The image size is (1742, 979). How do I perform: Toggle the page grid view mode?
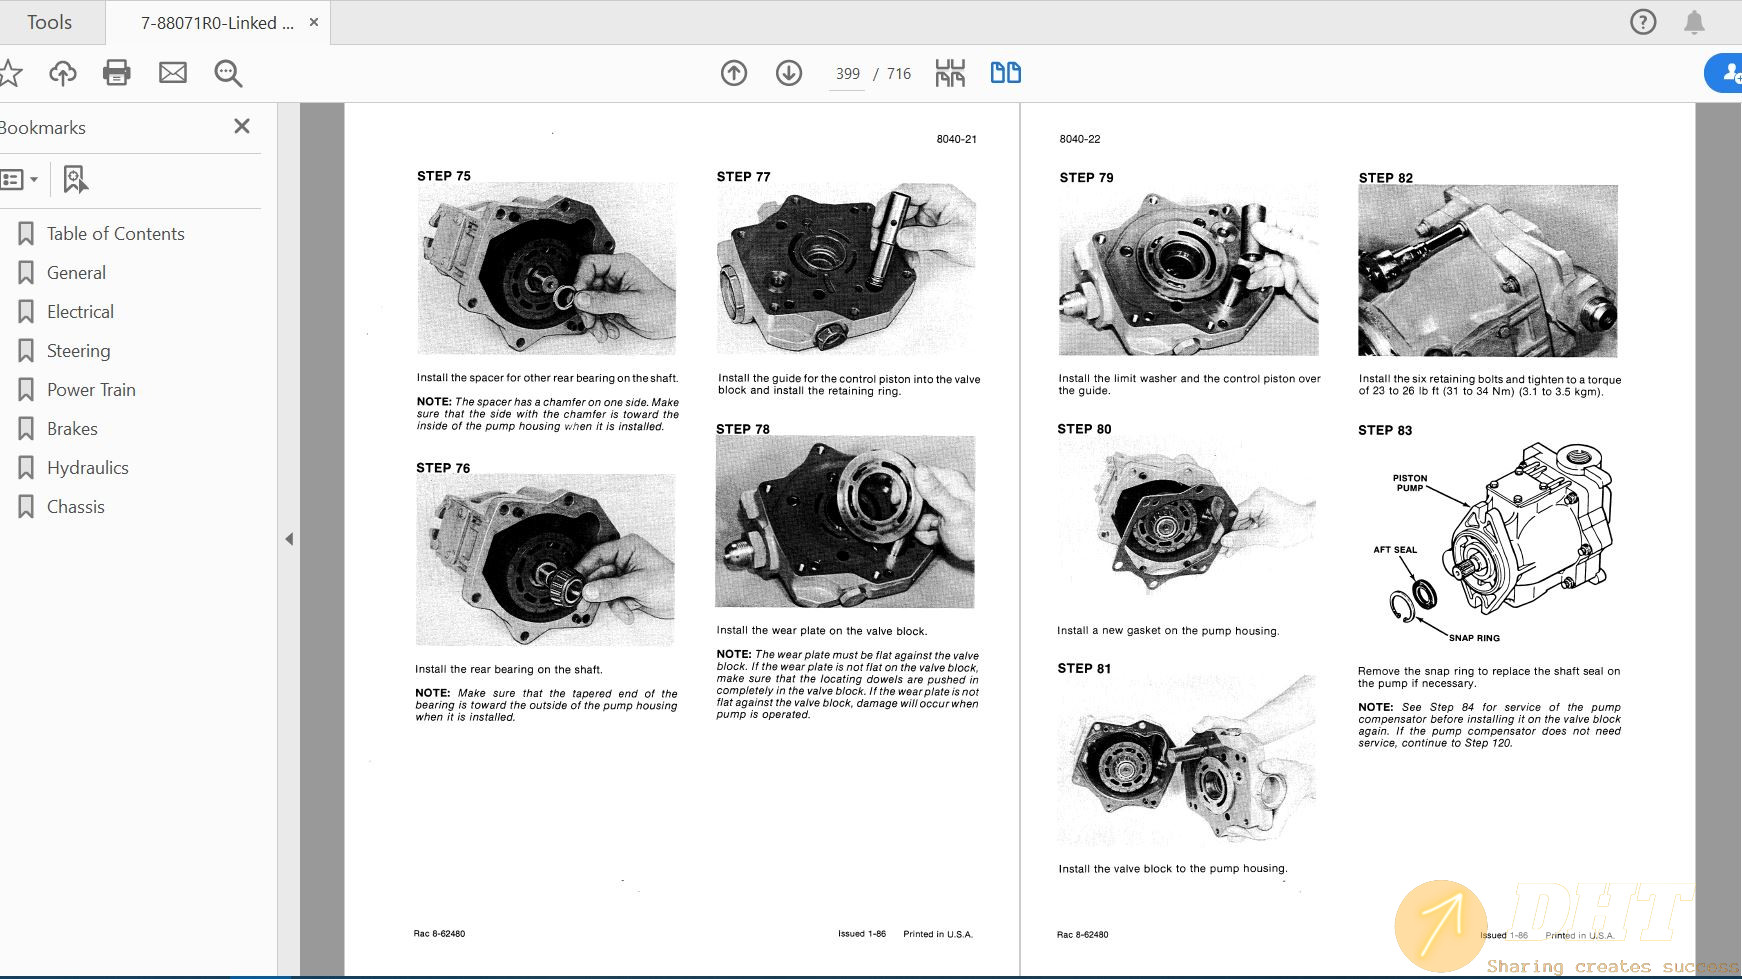click(x=949, y=73)
